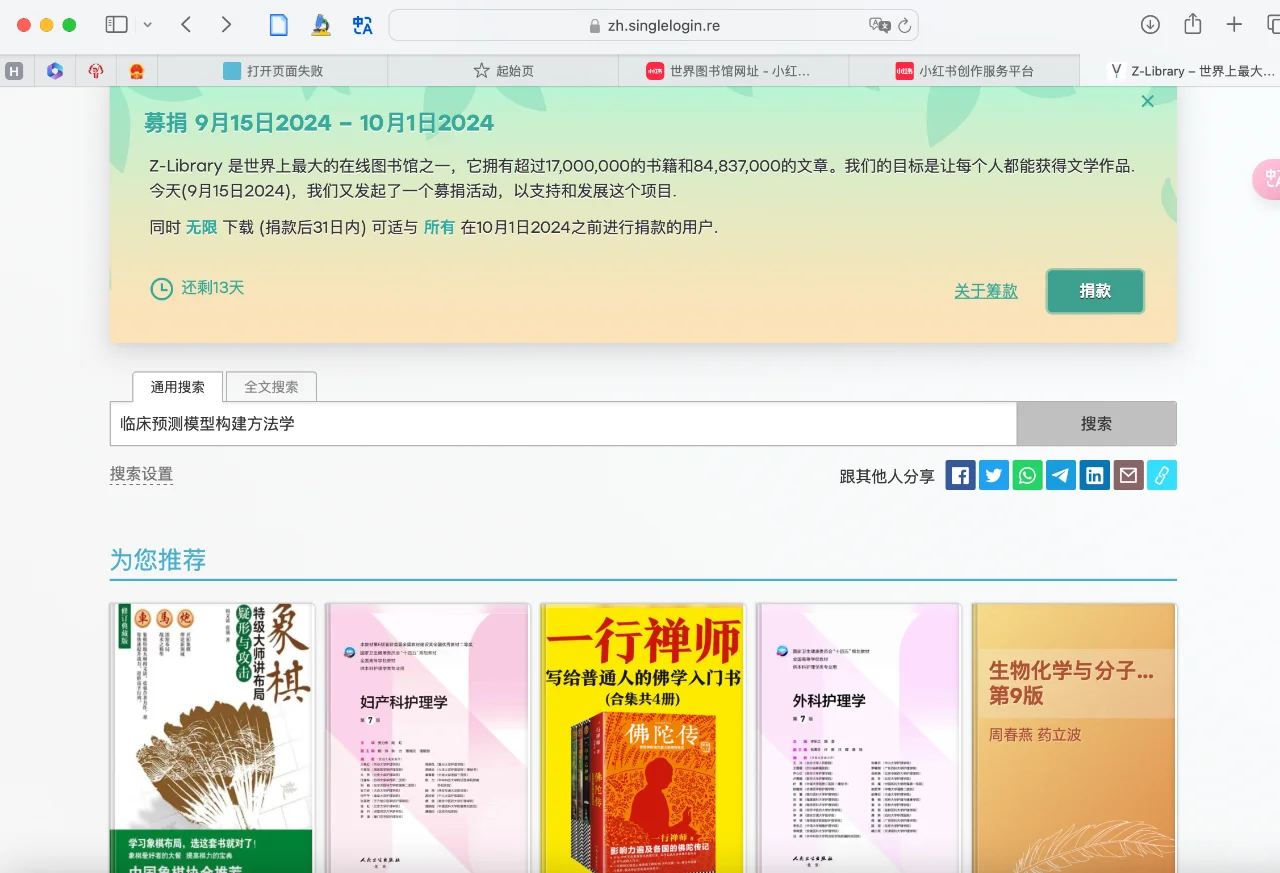
Task: Click the address bar showing zh.singlelogin.re
Action: (653, 25)
